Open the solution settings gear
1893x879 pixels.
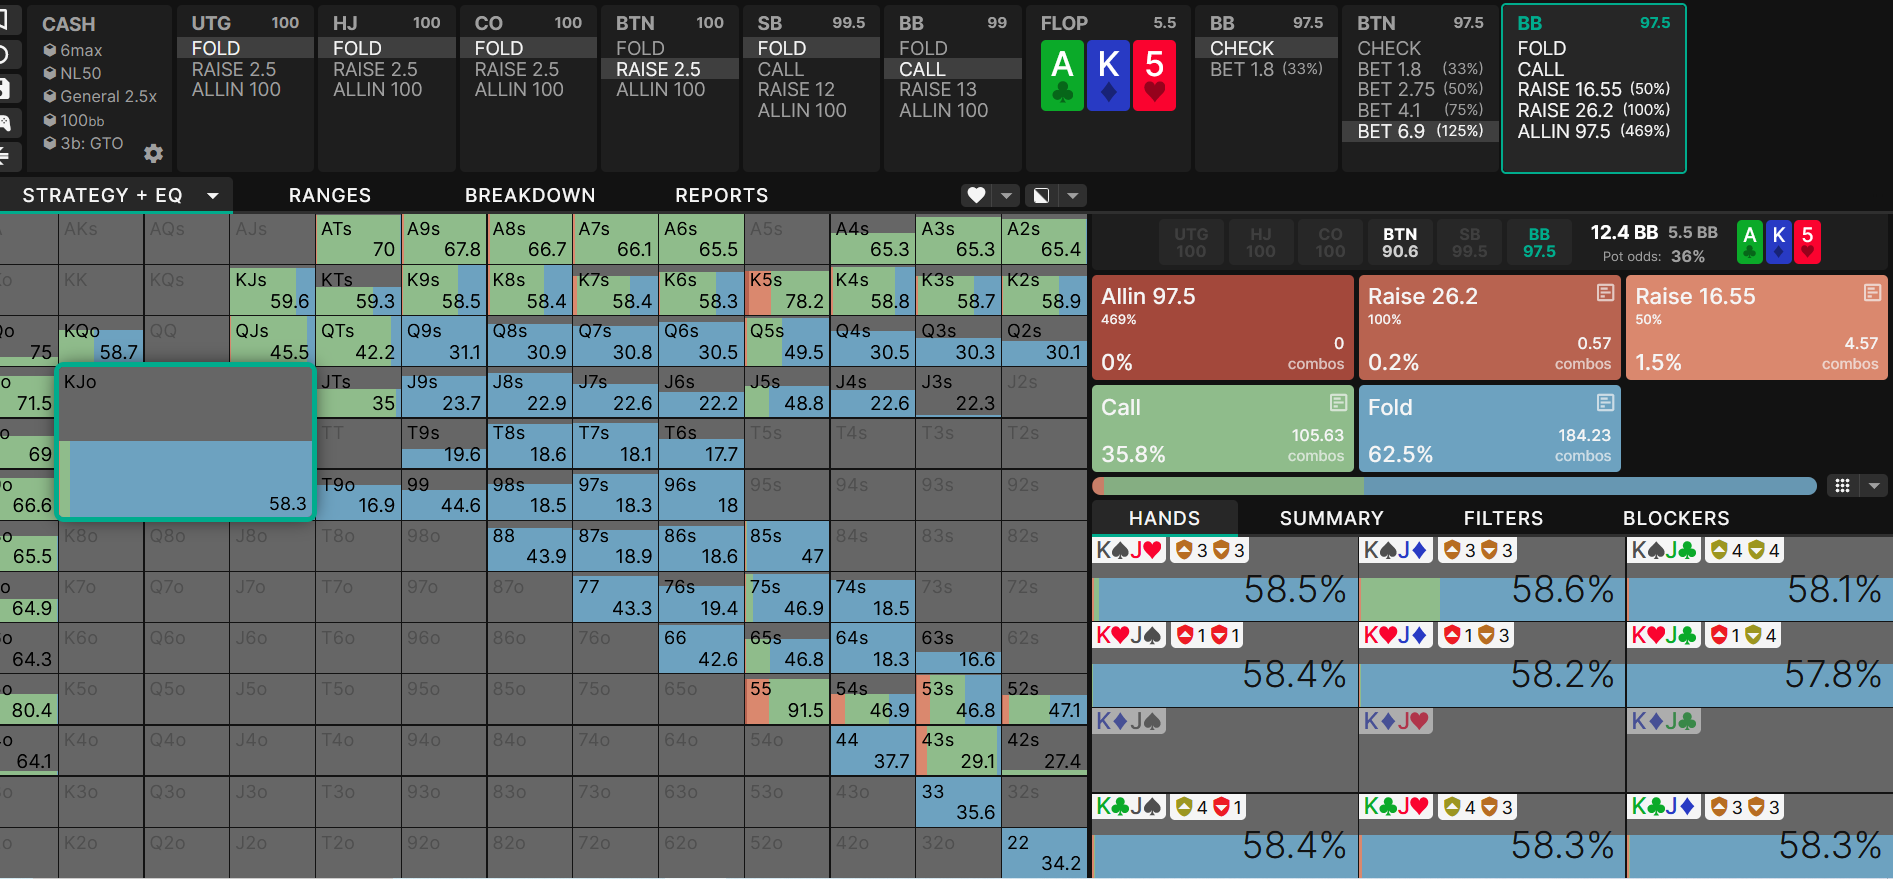[x=153, y=153]
